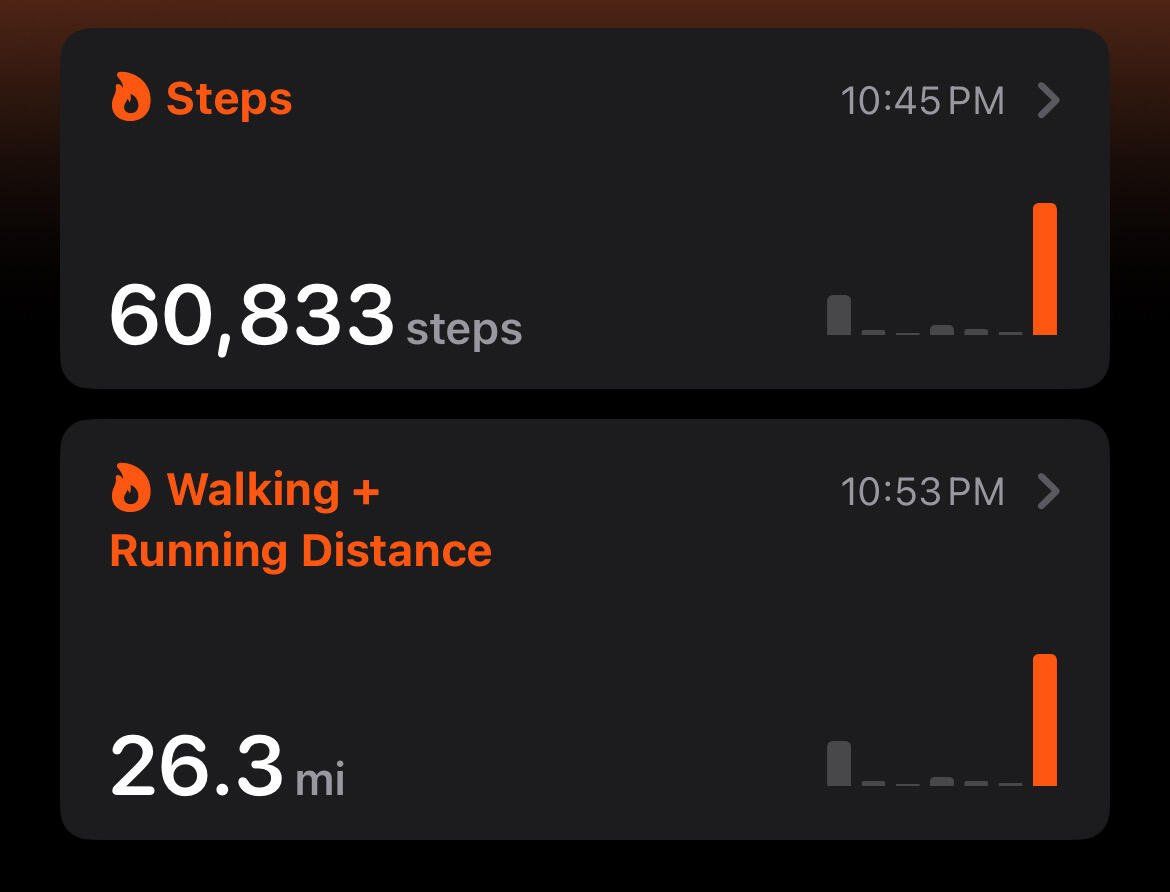Select the tall orange bar in Distance chart
The height and width of the screenshot is (892, 1170).
(x=1045, y=720)
